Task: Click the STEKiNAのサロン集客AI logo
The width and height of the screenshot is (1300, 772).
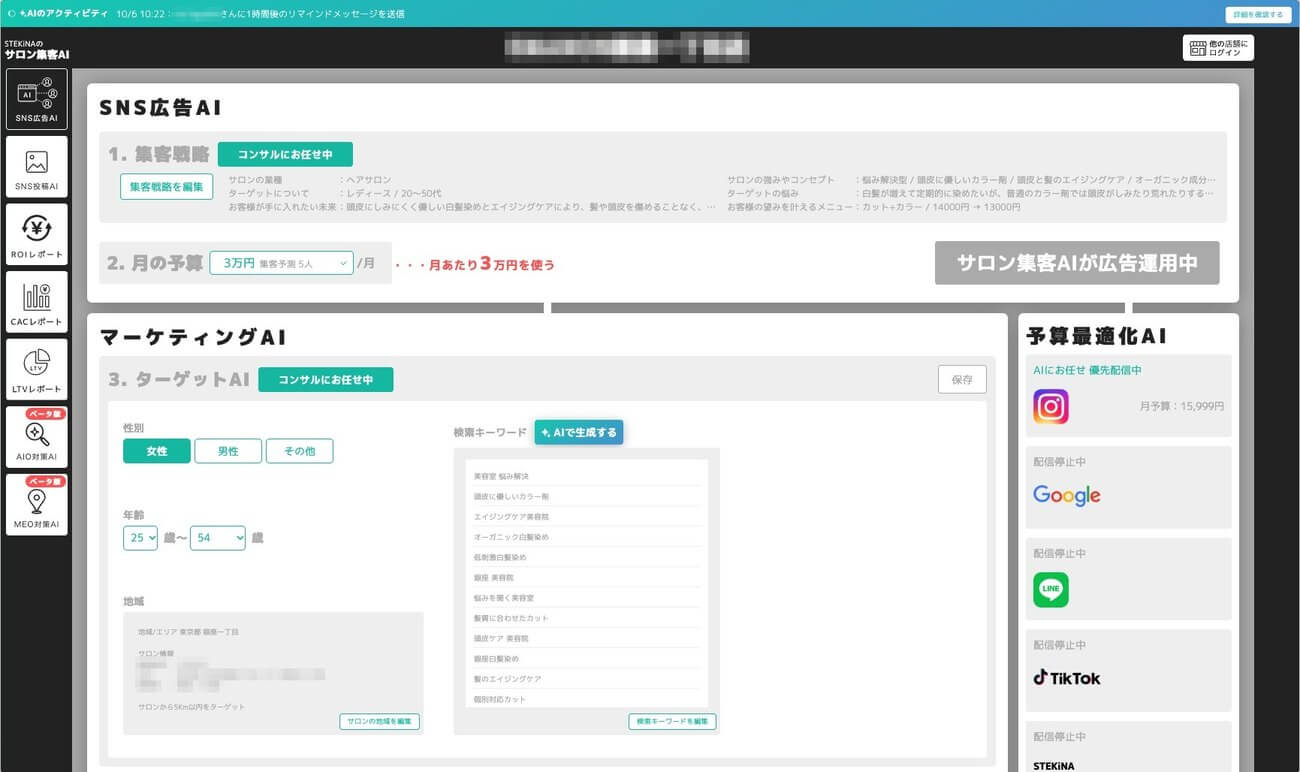Action: click(x=36, y=50)
